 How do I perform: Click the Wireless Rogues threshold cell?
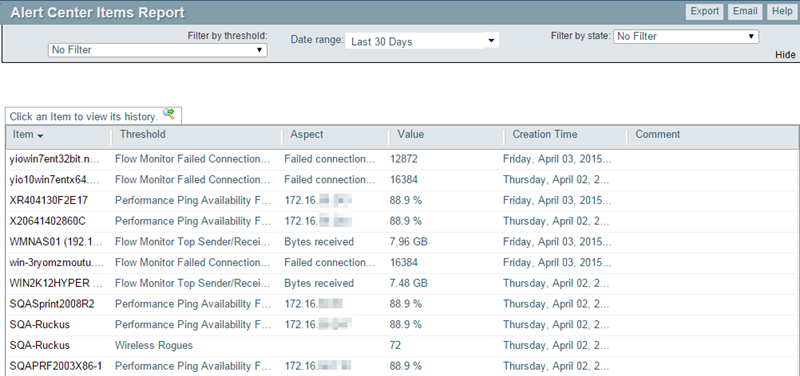[154, 345]
